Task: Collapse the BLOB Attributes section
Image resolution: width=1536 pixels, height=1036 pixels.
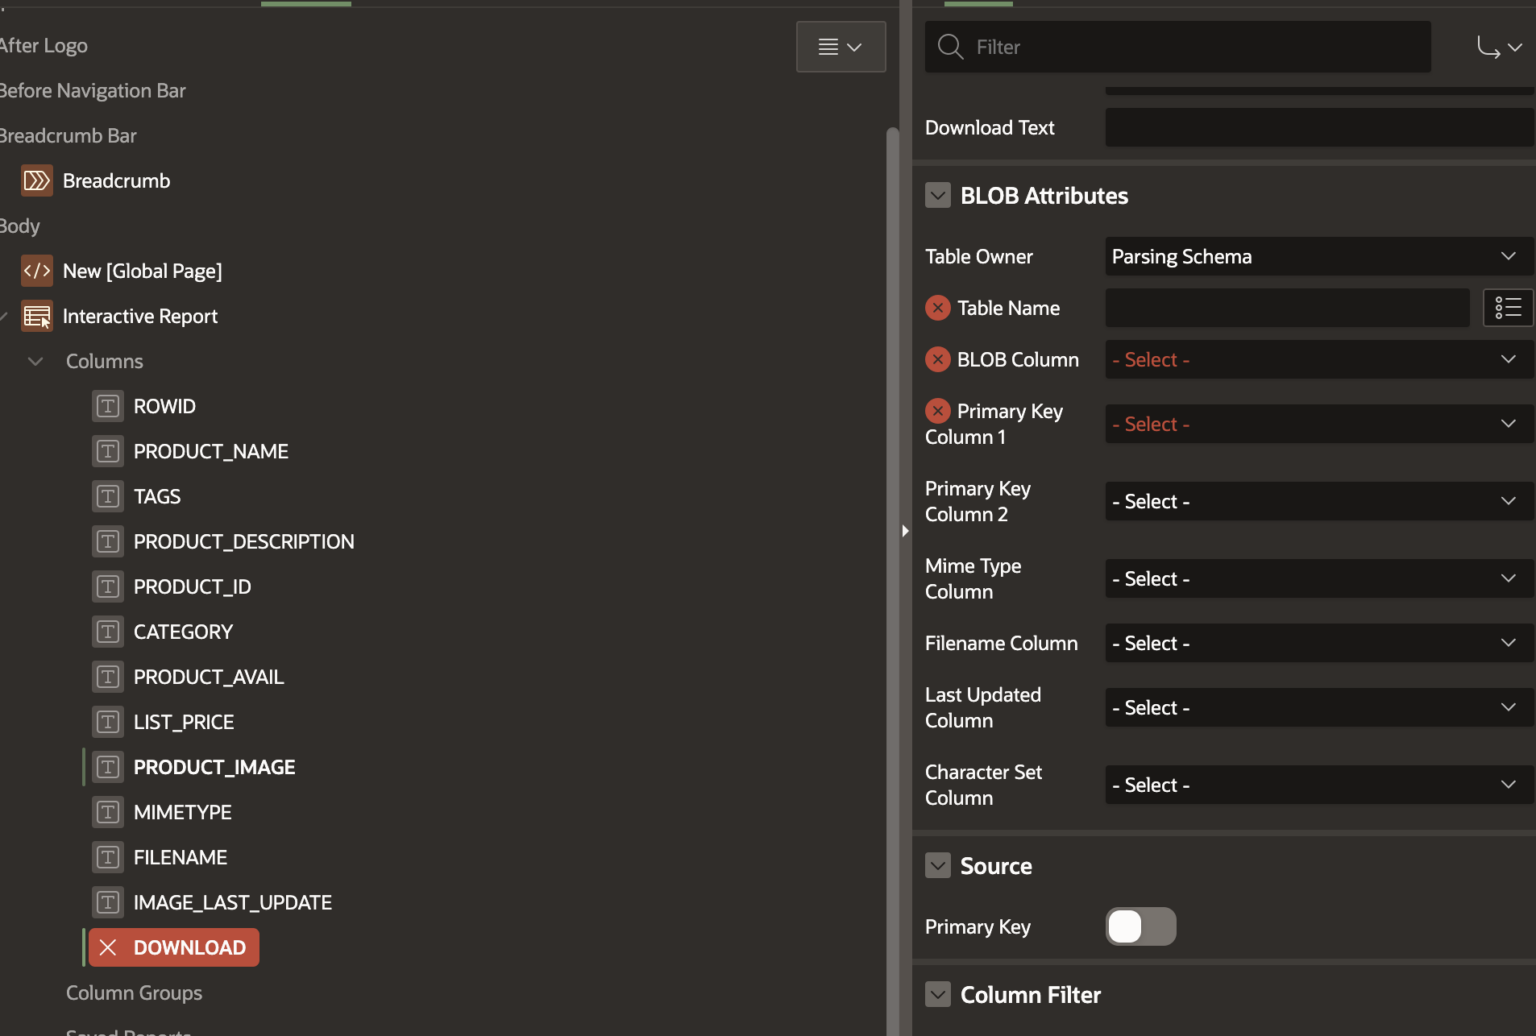Action: tap(938, 195)
